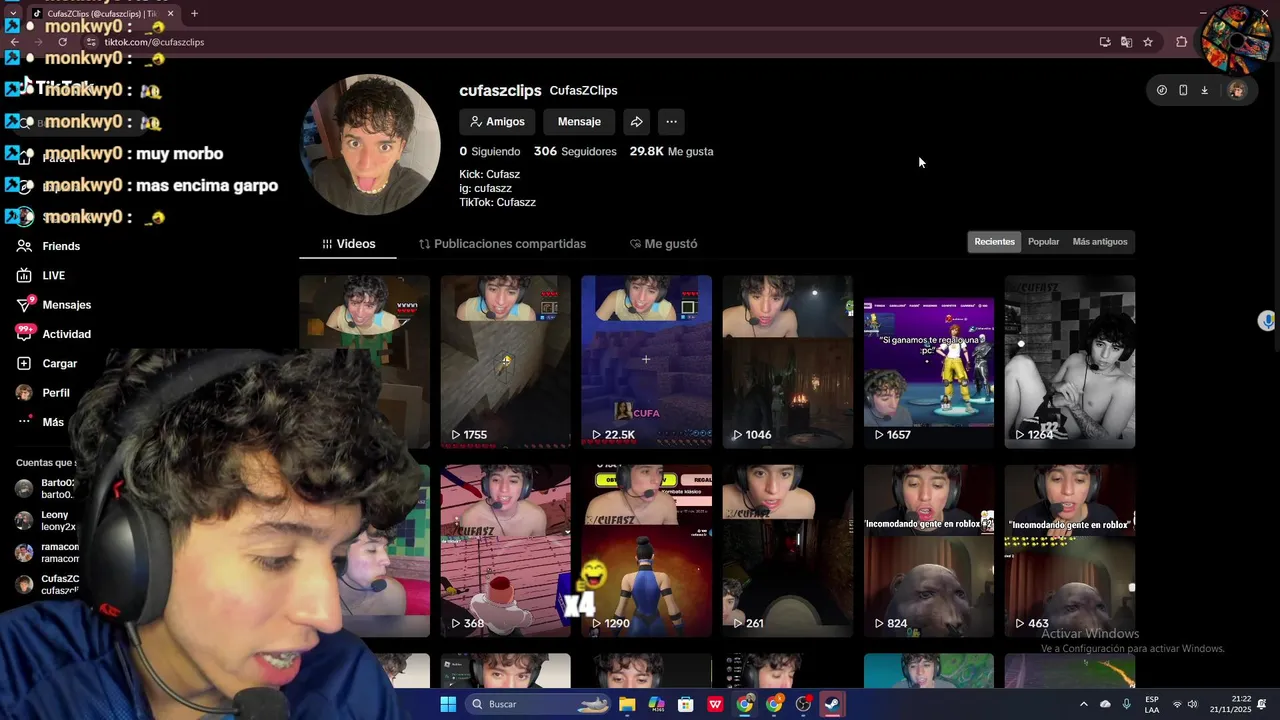Viewport: 1280px width, 720px height.
Task: Close the CufasZClips browser tab
Action: (170, 14)
